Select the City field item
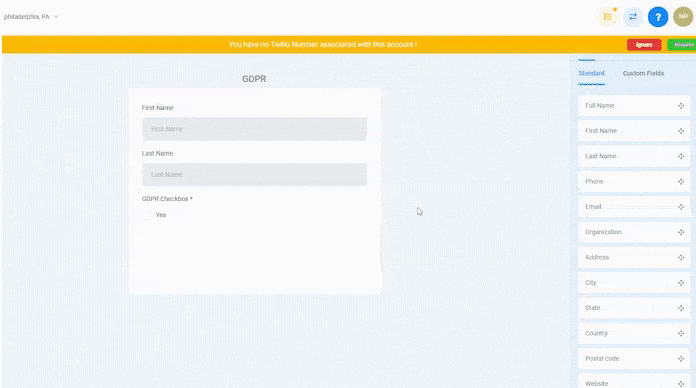The width and height of the screenshot is (696, 388). (x=634, y=283)
